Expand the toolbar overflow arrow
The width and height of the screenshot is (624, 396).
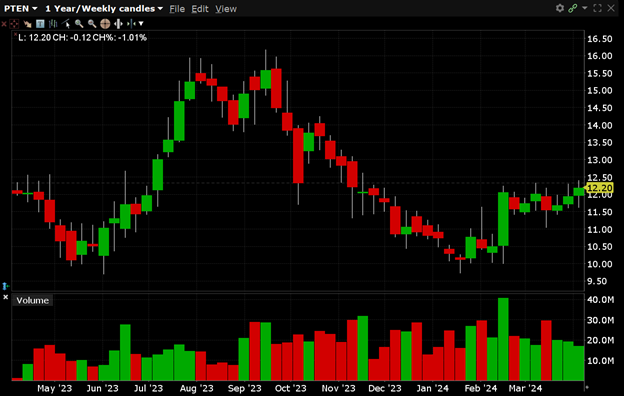(141, 24)
